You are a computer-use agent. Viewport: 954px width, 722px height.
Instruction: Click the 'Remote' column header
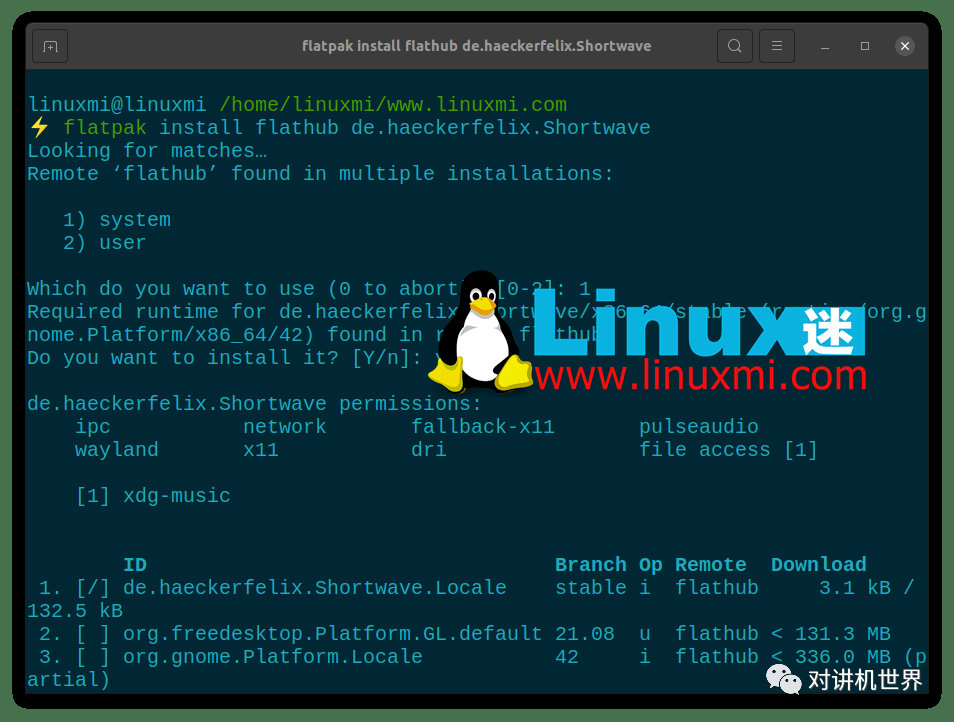pyautogui.click(x=711, y=565)
